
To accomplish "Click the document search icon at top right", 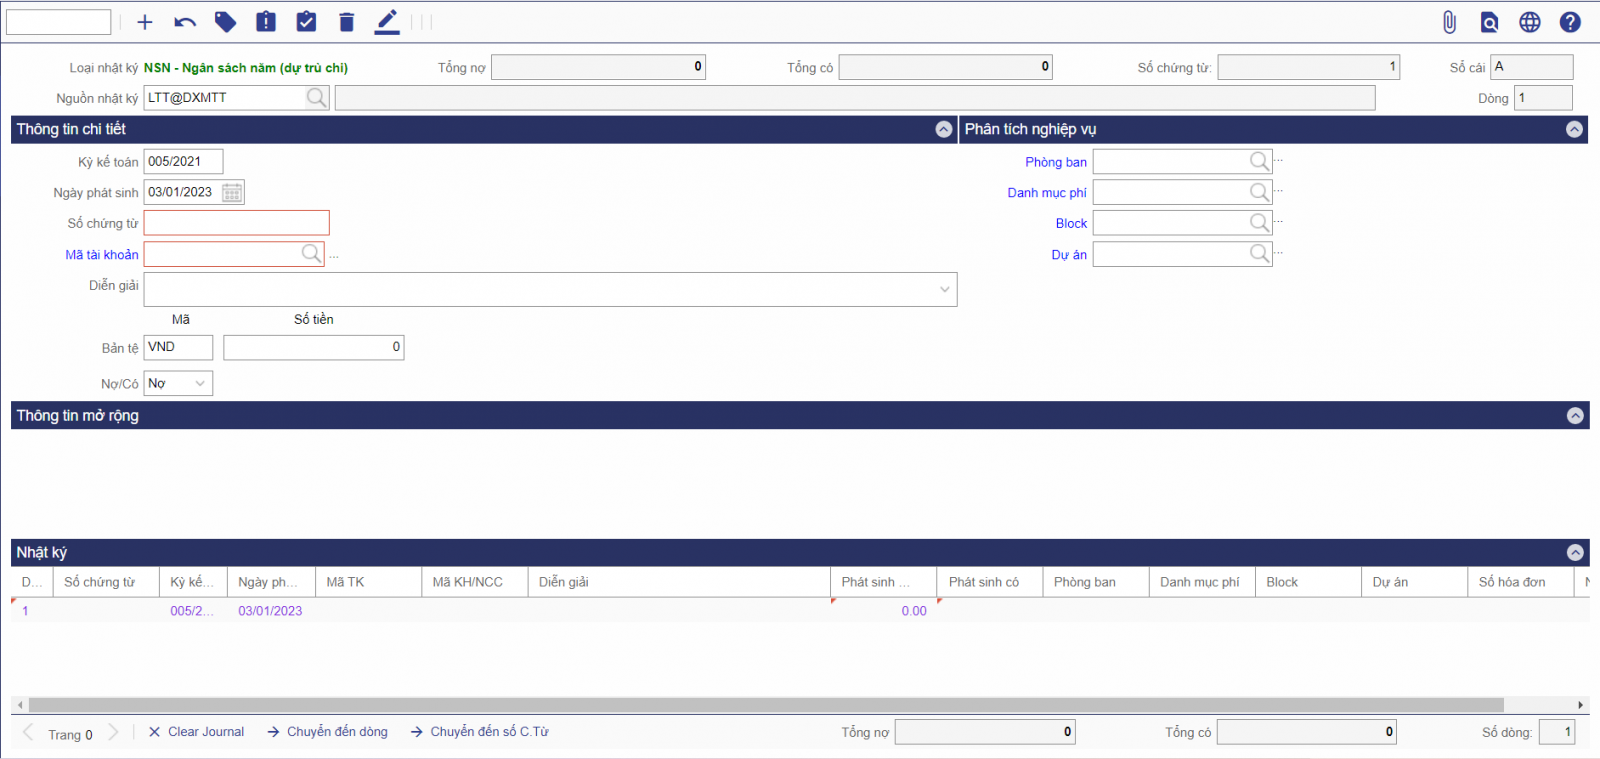I will (x=1490, y=22).
